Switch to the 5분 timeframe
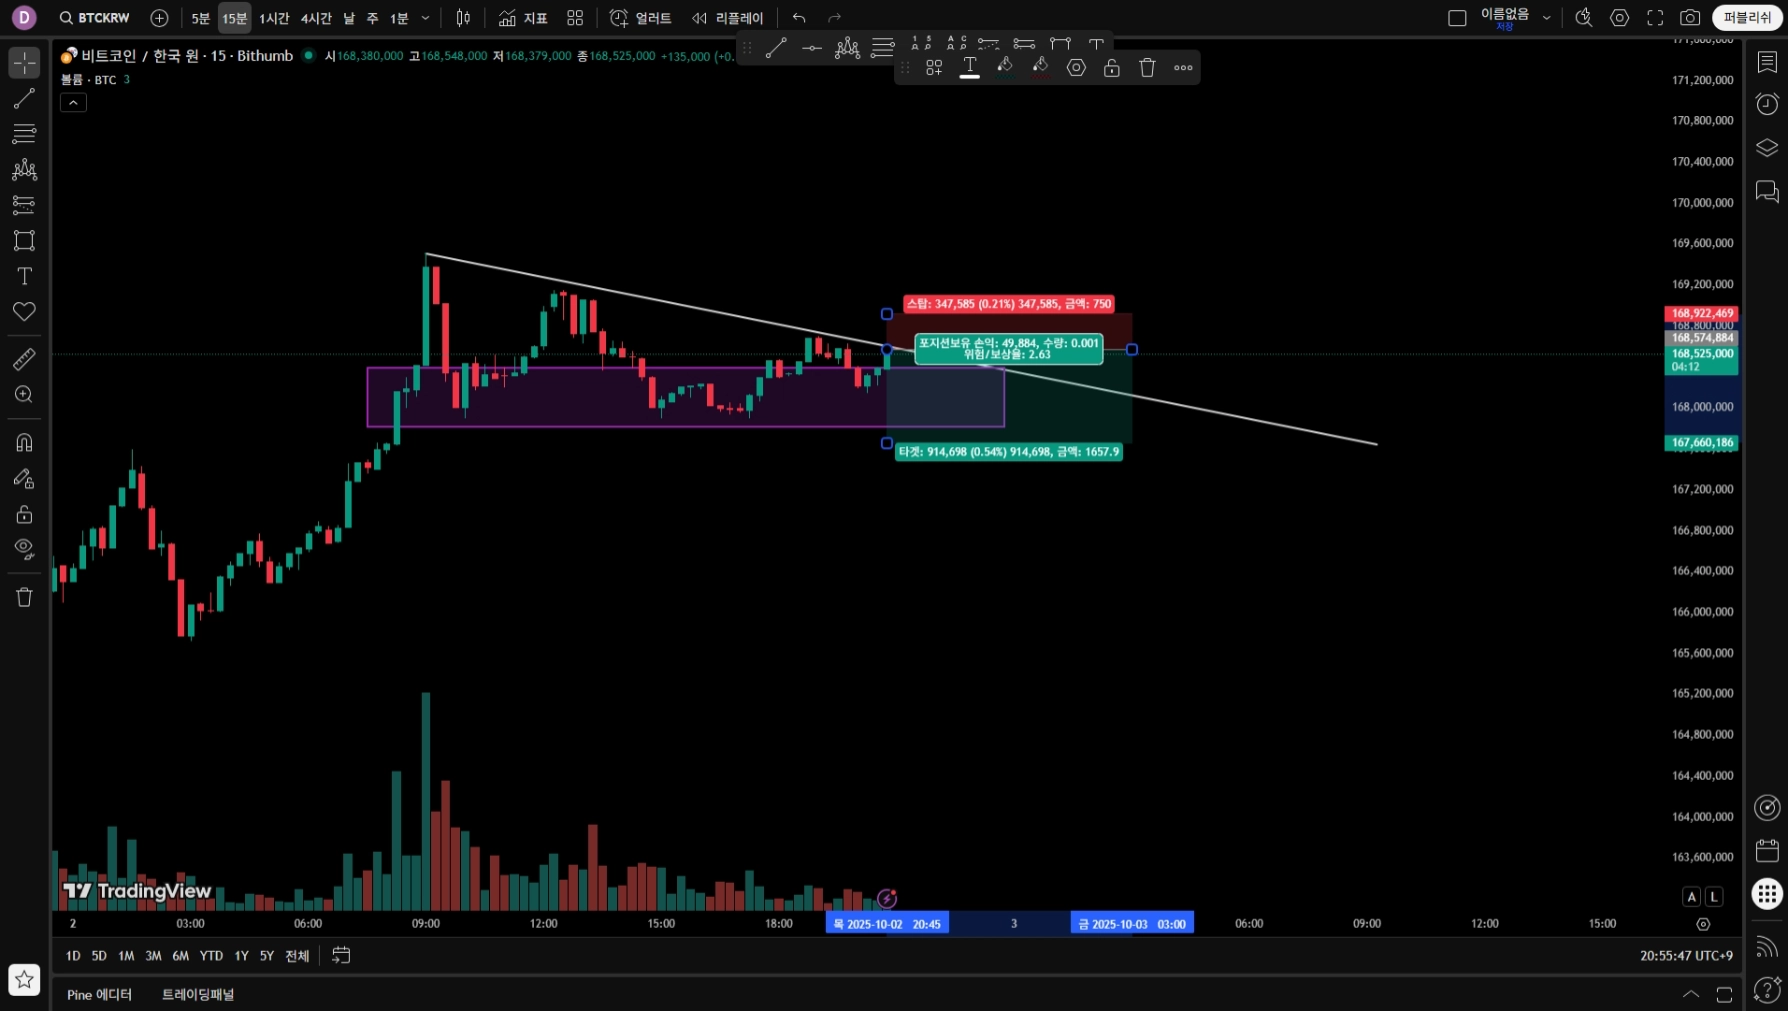This screenshot has height=1011, width=1788. coord(201,18)
